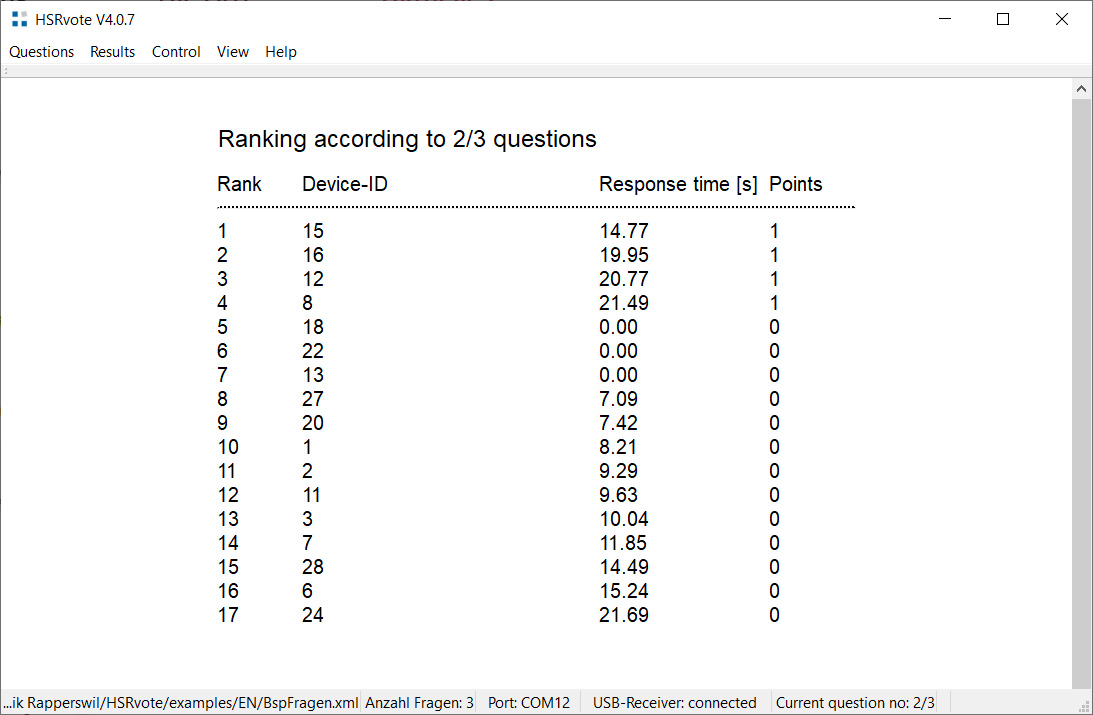Click the BspFragen.xml file path in status bar
Image resolution: width=1093 pixels, height=715 pixels.
click(180, 702)
